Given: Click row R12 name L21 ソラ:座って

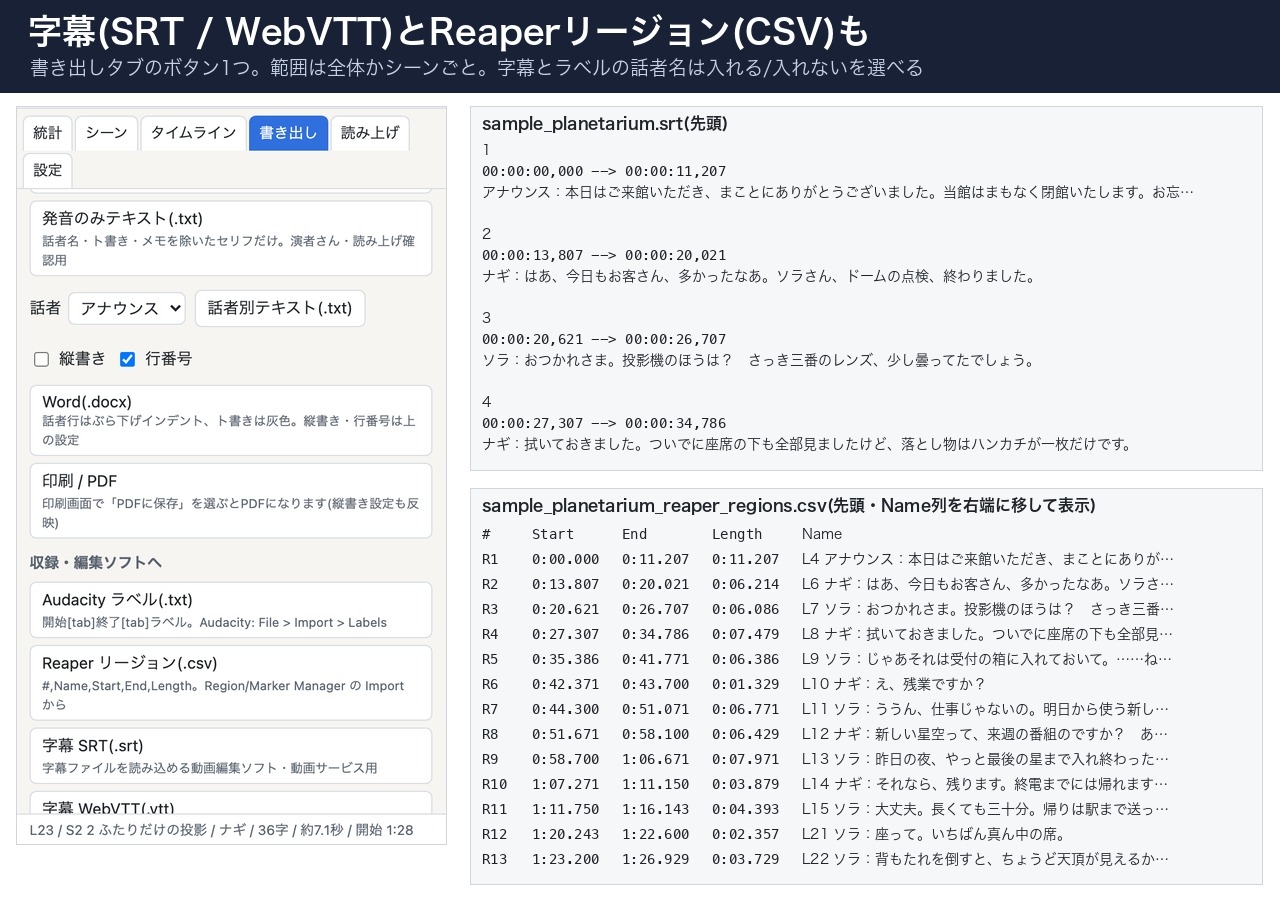Looking at the screenshot, I should pyautogui.click(x=934, y=834).
